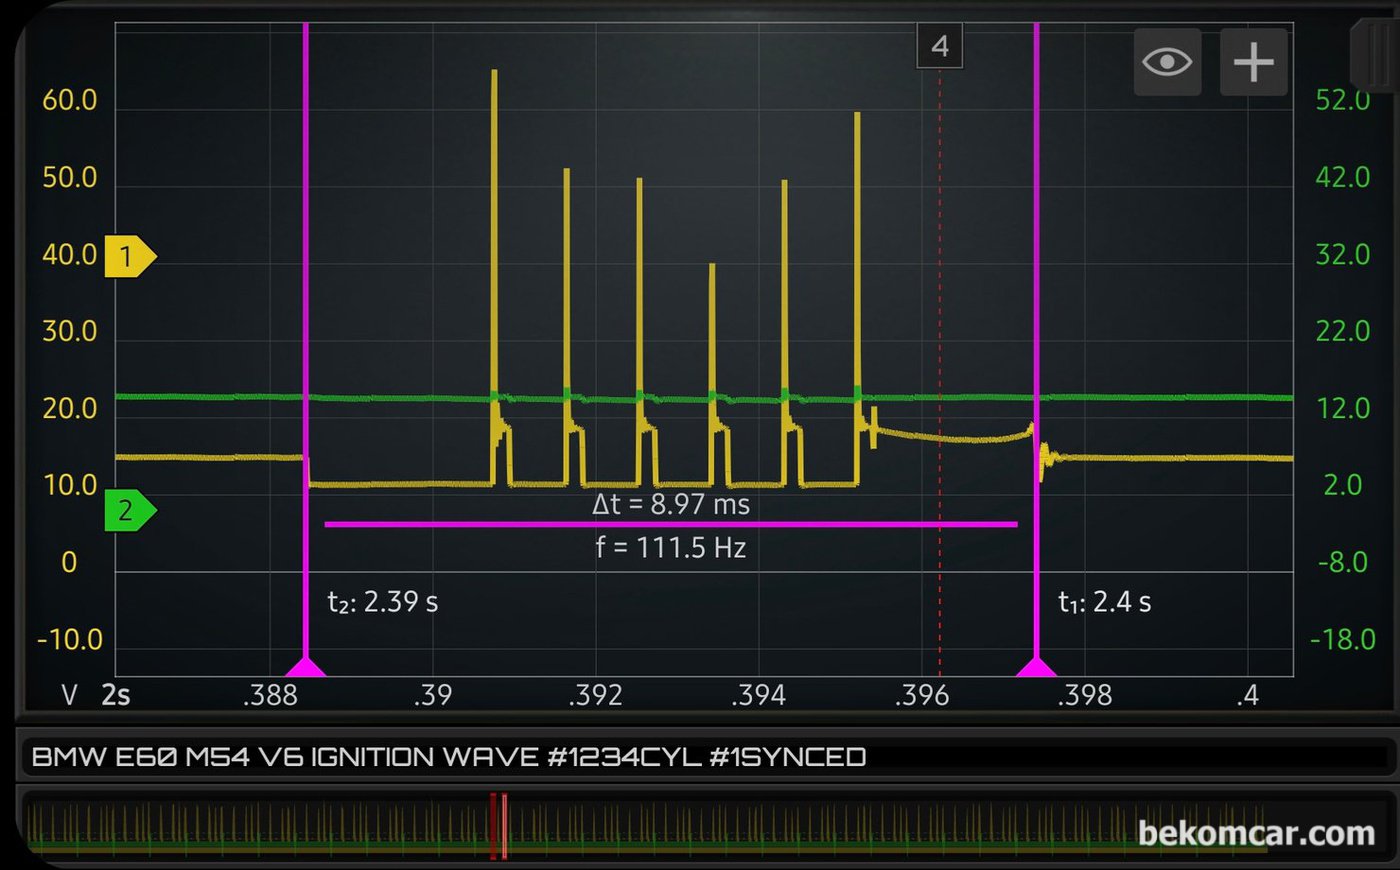Click the magenta measurement span bar
Viewport: 1400px width, 870px height.
pos(671,524)
